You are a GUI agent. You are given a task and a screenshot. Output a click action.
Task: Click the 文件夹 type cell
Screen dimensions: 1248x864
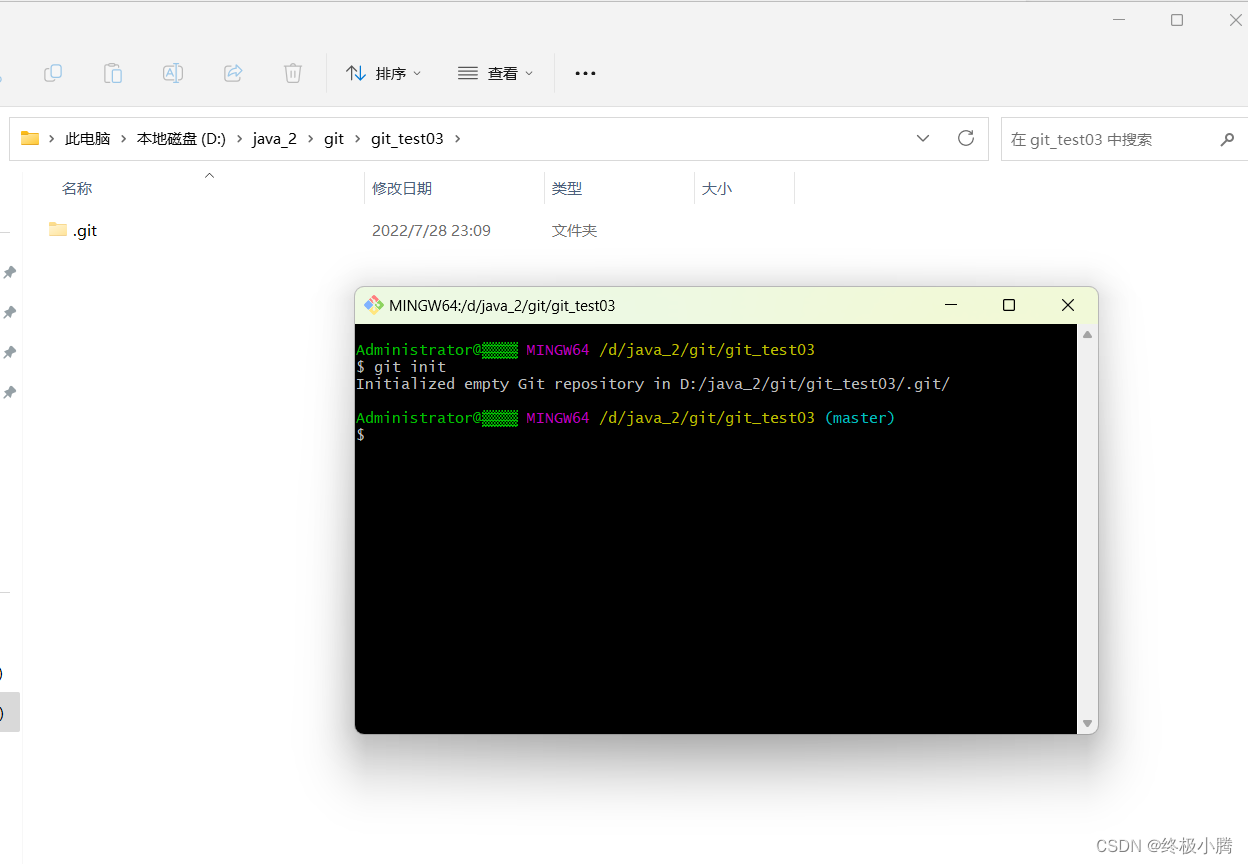click(x=574, y=230)
